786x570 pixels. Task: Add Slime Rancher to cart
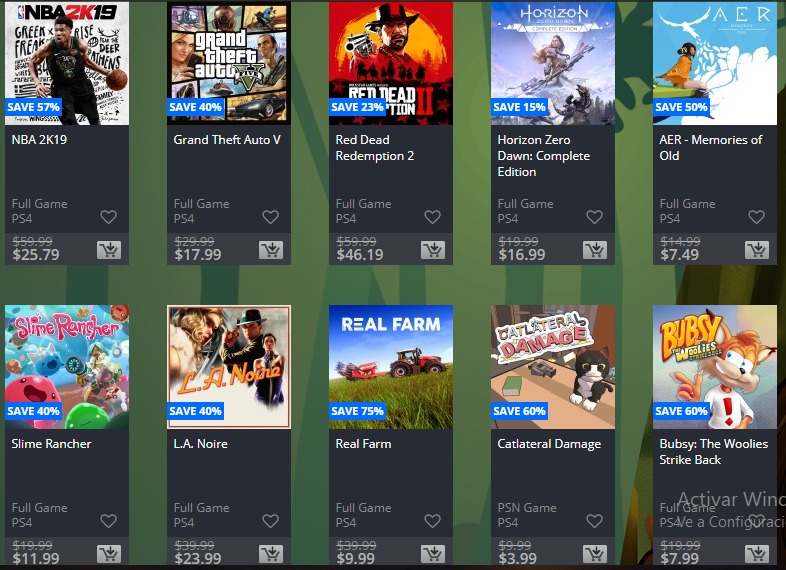pyautogui.click(x=109, y=554)
